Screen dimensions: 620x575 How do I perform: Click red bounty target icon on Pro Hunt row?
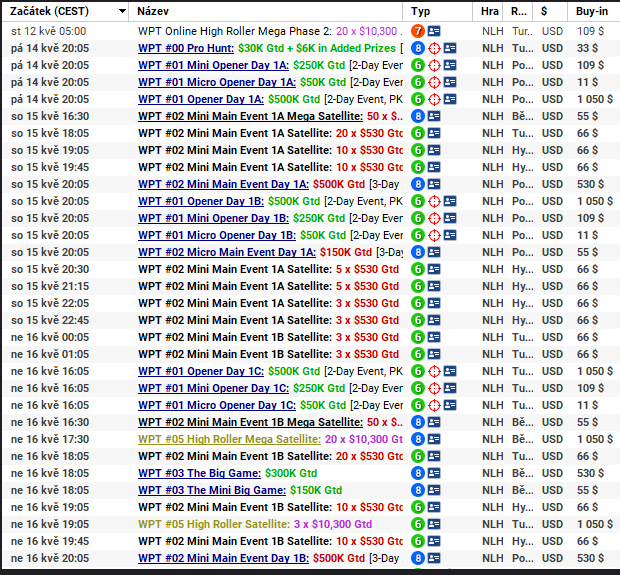click(x=434, y=48)
